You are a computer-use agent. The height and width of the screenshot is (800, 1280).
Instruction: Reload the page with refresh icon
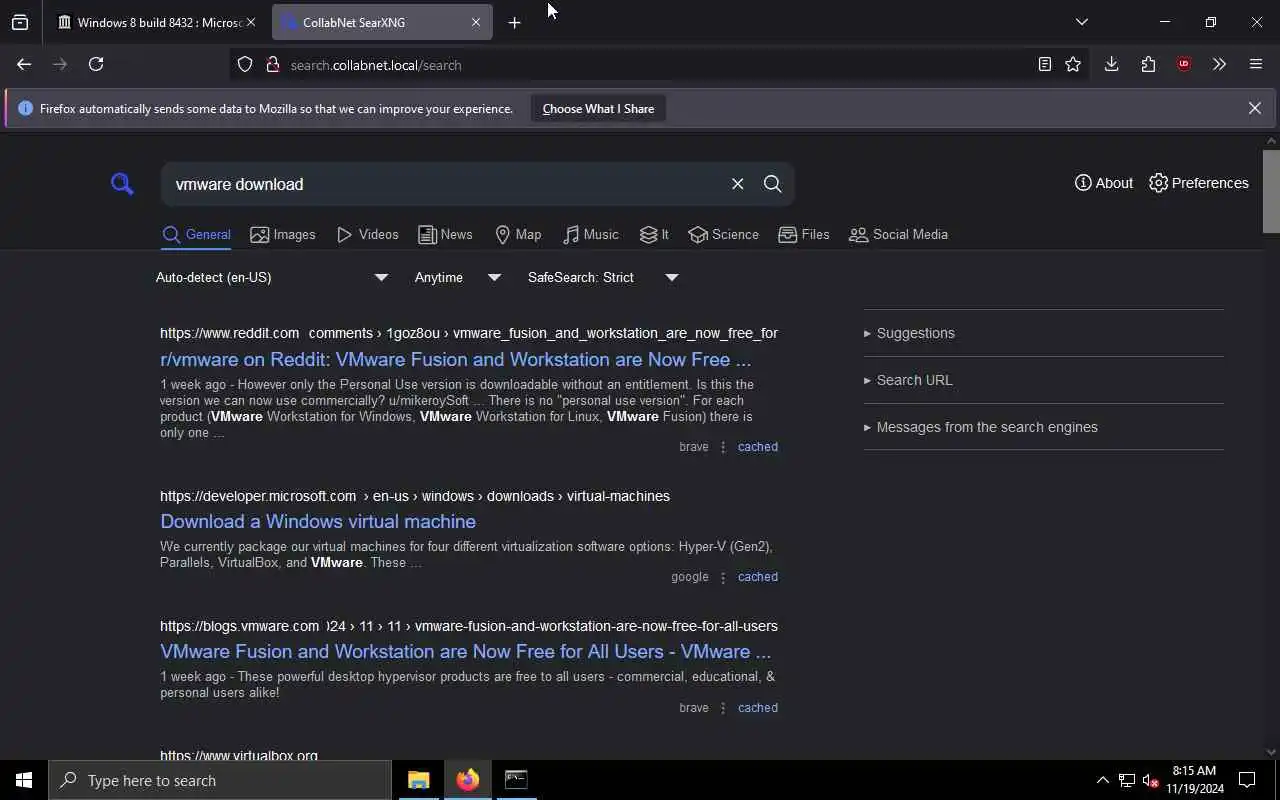(x=96, y=64)
